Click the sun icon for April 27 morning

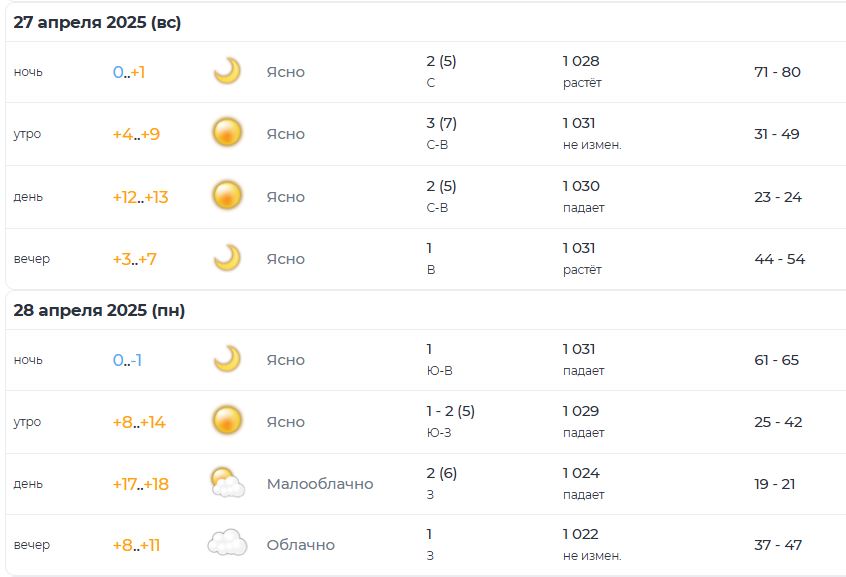(227, 133)
